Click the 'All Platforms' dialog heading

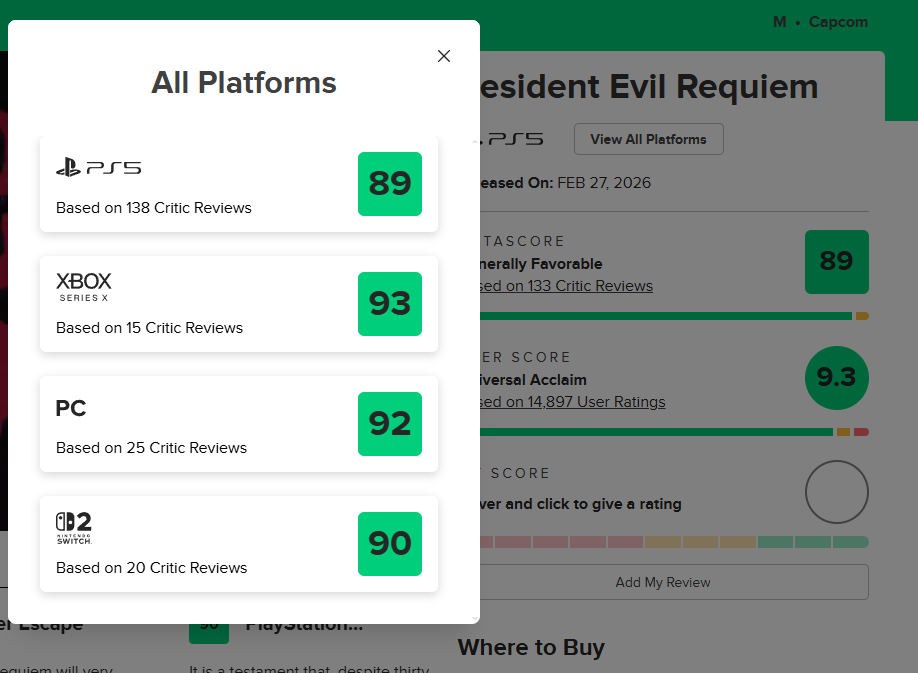click(244, 83)
